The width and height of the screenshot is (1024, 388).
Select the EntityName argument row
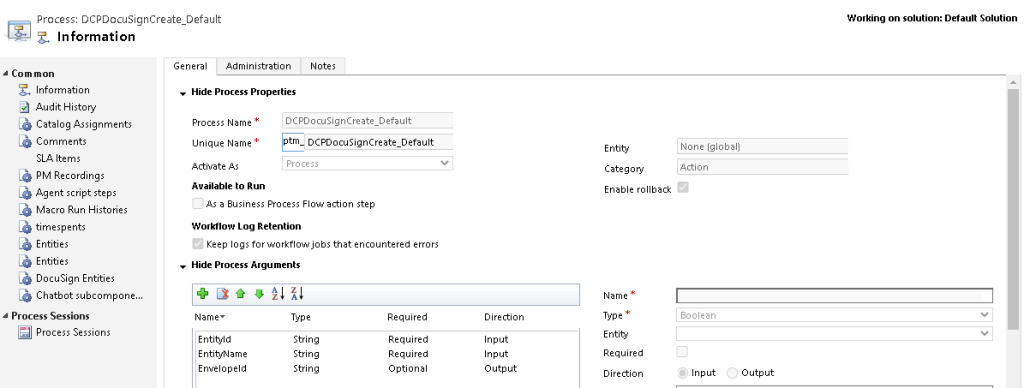(385, 354)
